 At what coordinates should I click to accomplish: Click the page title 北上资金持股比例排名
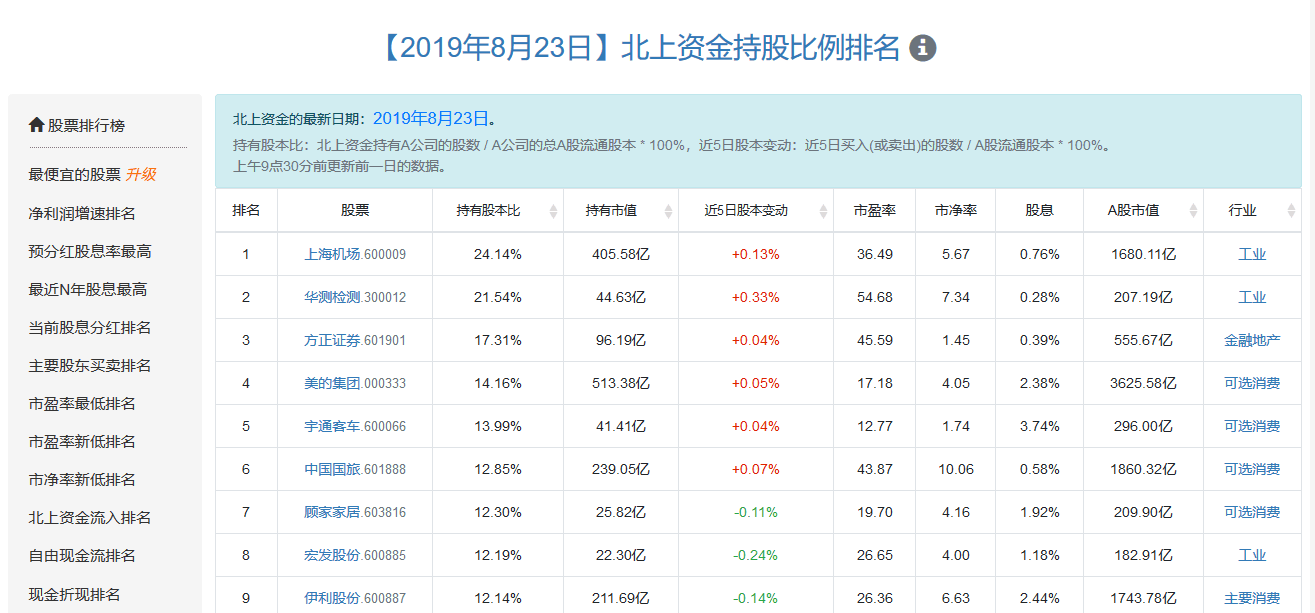(x=760, y=48)
